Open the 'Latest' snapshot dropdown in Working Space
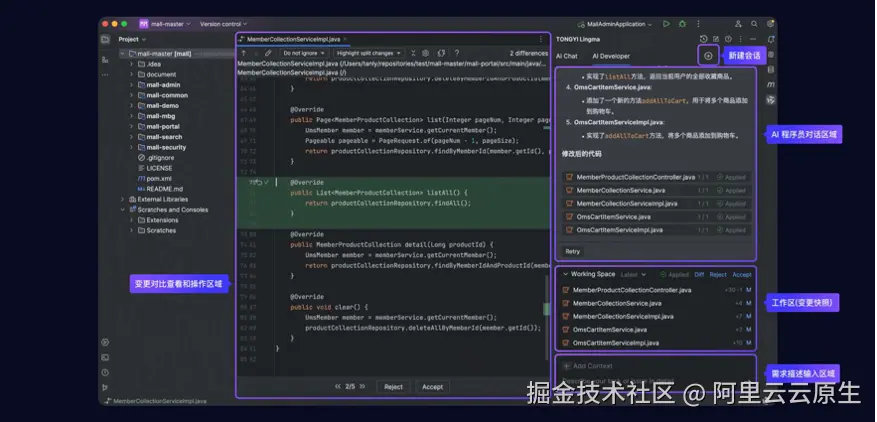The height and width of the screenshot is (422, 877). point(633,275)
